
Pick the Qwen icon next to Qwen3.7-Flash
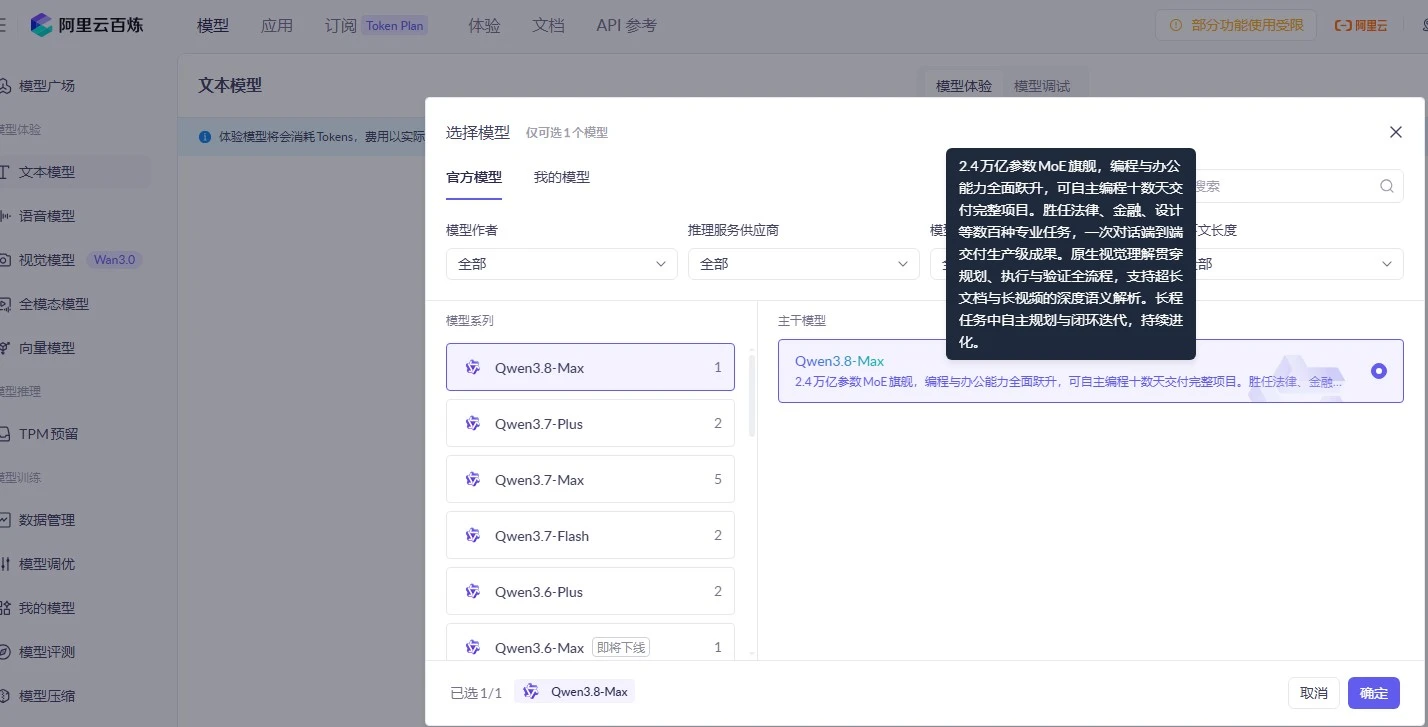pyautogui.click(x=473, y=535)
